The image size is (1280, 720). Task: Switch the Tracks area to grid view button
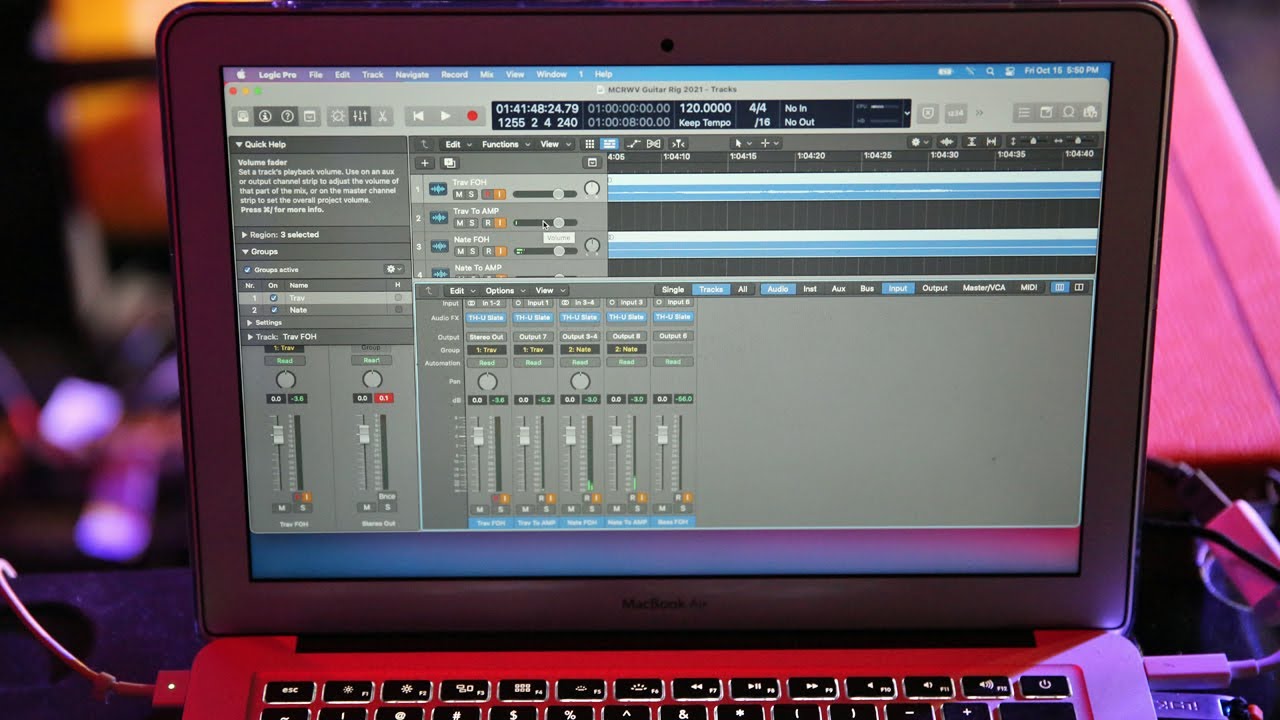[589, 144]
